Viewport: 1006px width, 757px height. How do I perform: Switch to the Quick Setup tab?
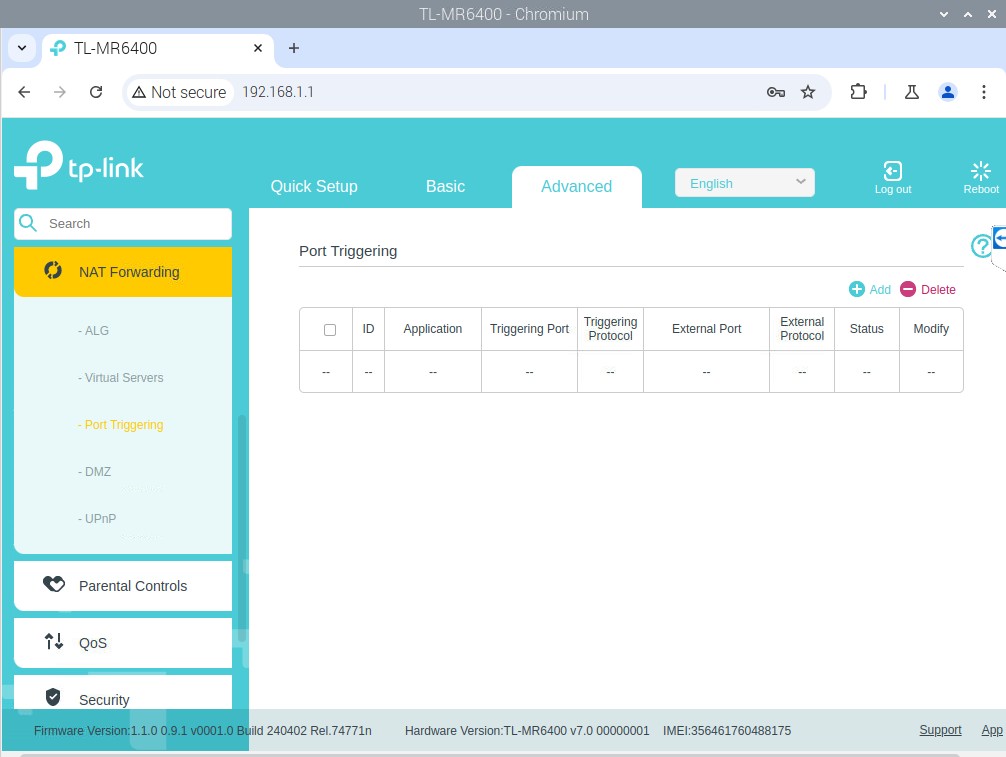[314, 186]
